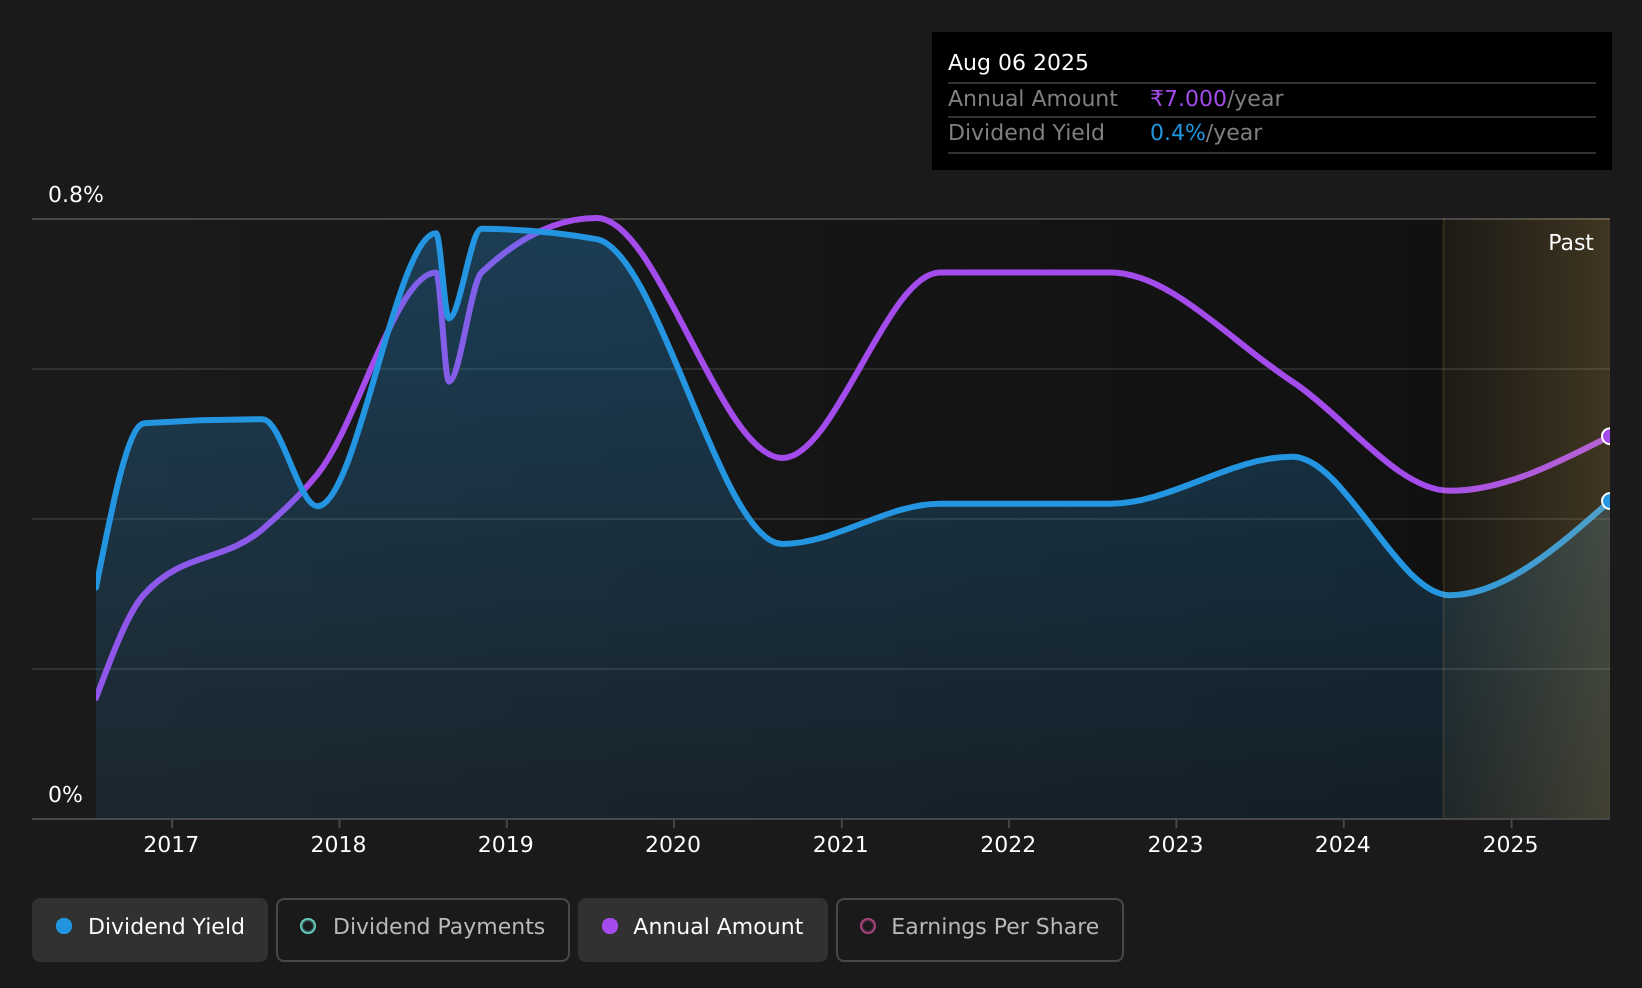This screenshot has height=988, width=1642.
Task: Click the 2024 x-axis label
Action: click(1343, 845)
